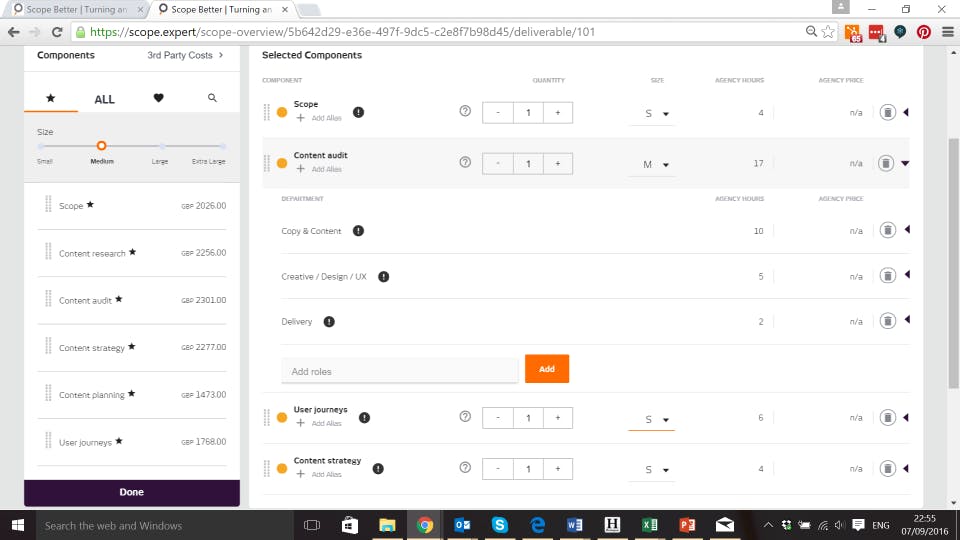The image size is (960, 540).
Task: Show help for Content audit component
Action: click(465, 162)
